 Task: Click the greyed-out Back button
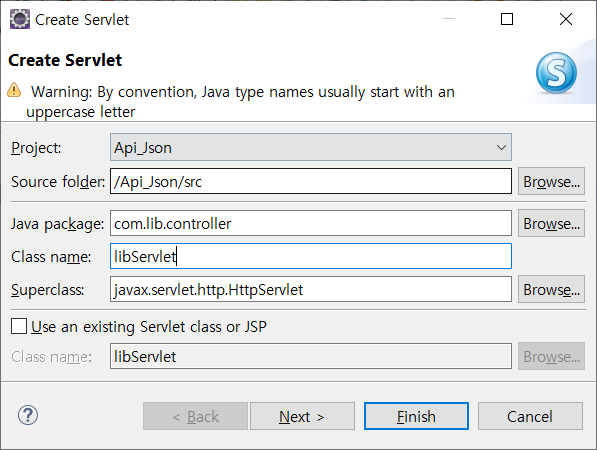click(195, 416)
